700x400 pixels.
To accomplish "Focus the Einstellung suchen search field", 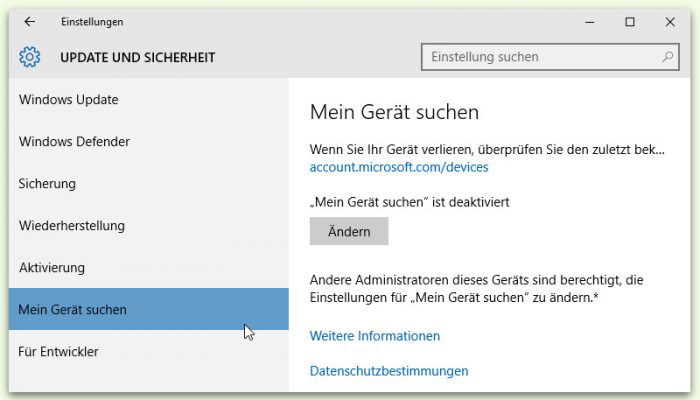I will 550,57.
